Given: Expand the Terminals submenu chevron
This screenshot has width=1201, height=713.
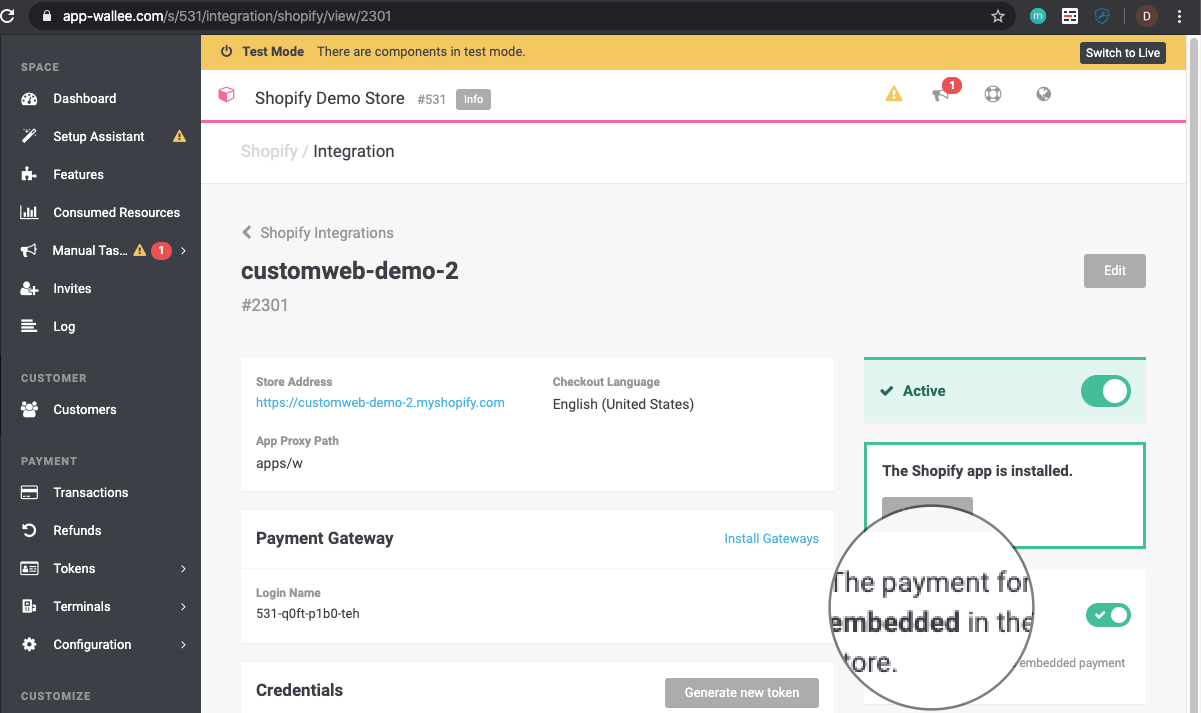Looking at the screenshot, I should click(184, 607).
